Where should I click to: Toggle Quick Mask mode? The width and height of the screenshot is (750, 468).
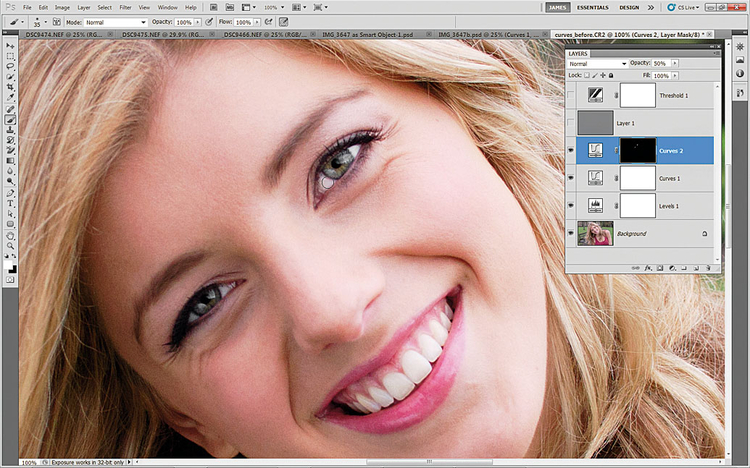click(x=10, y=280)
